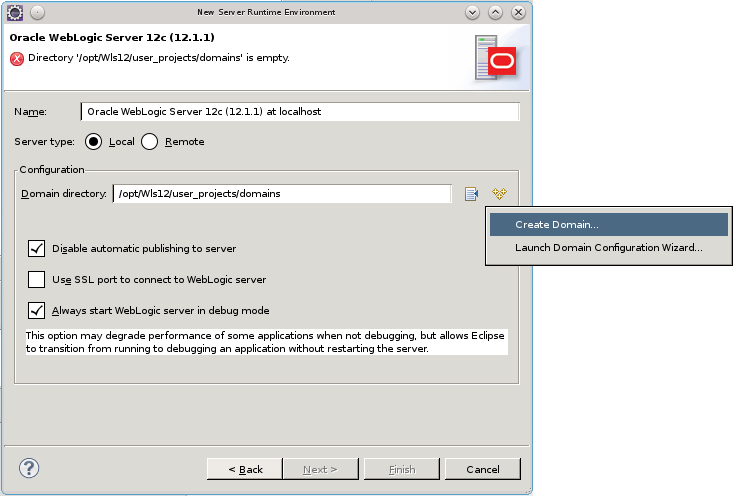Screen dimensions: 734x496
Task: Cancel the server runtime dialog
Action: [x=483, y=469]
